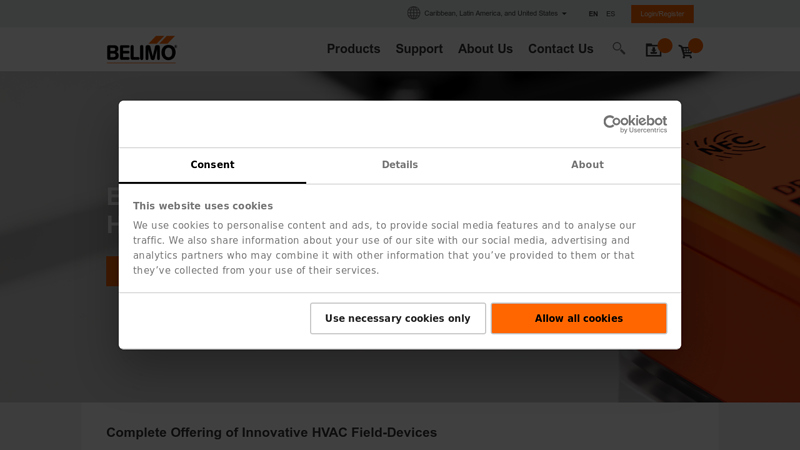Click the globe region icon

(413, 13)
